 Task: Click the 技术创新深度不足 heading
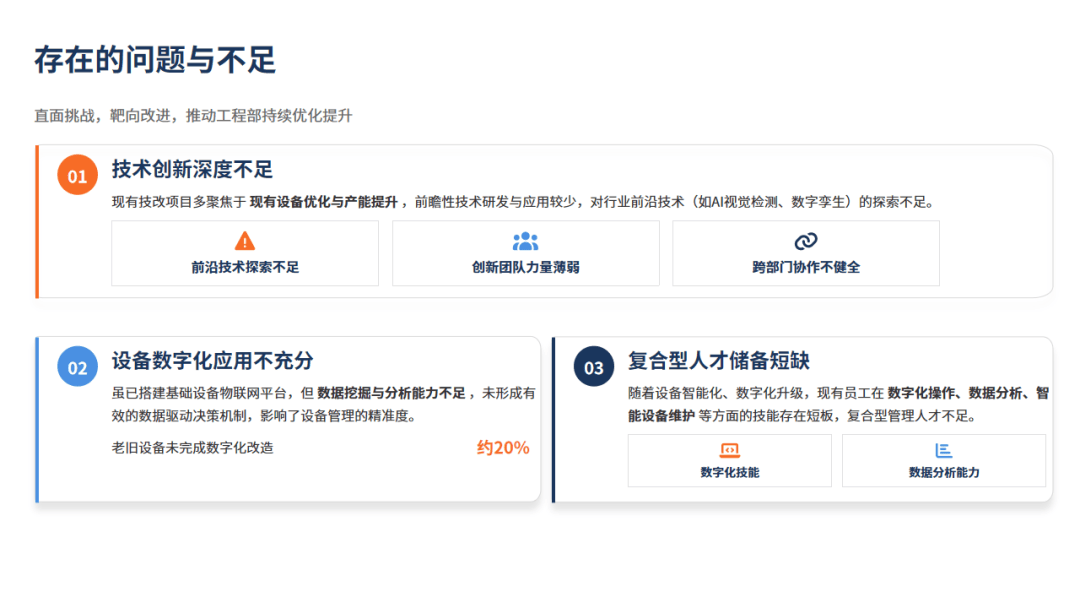click(x=192, y=169)
